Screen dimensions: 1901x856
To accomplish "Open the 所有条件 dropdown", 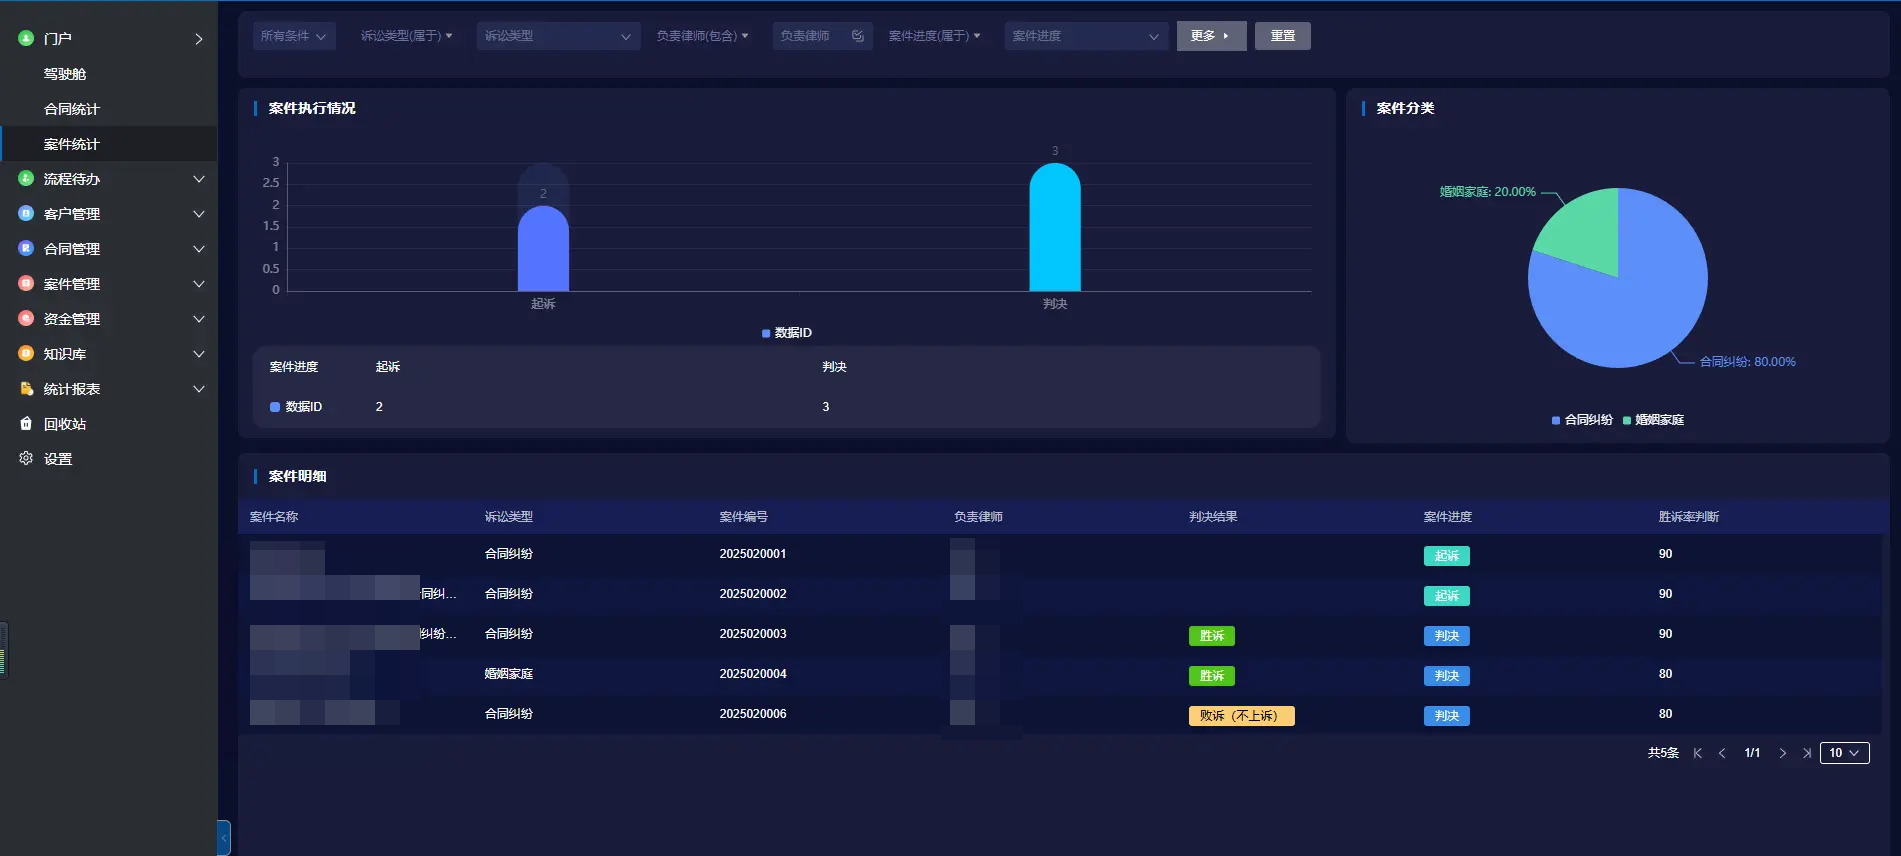I will click(294, 36).
